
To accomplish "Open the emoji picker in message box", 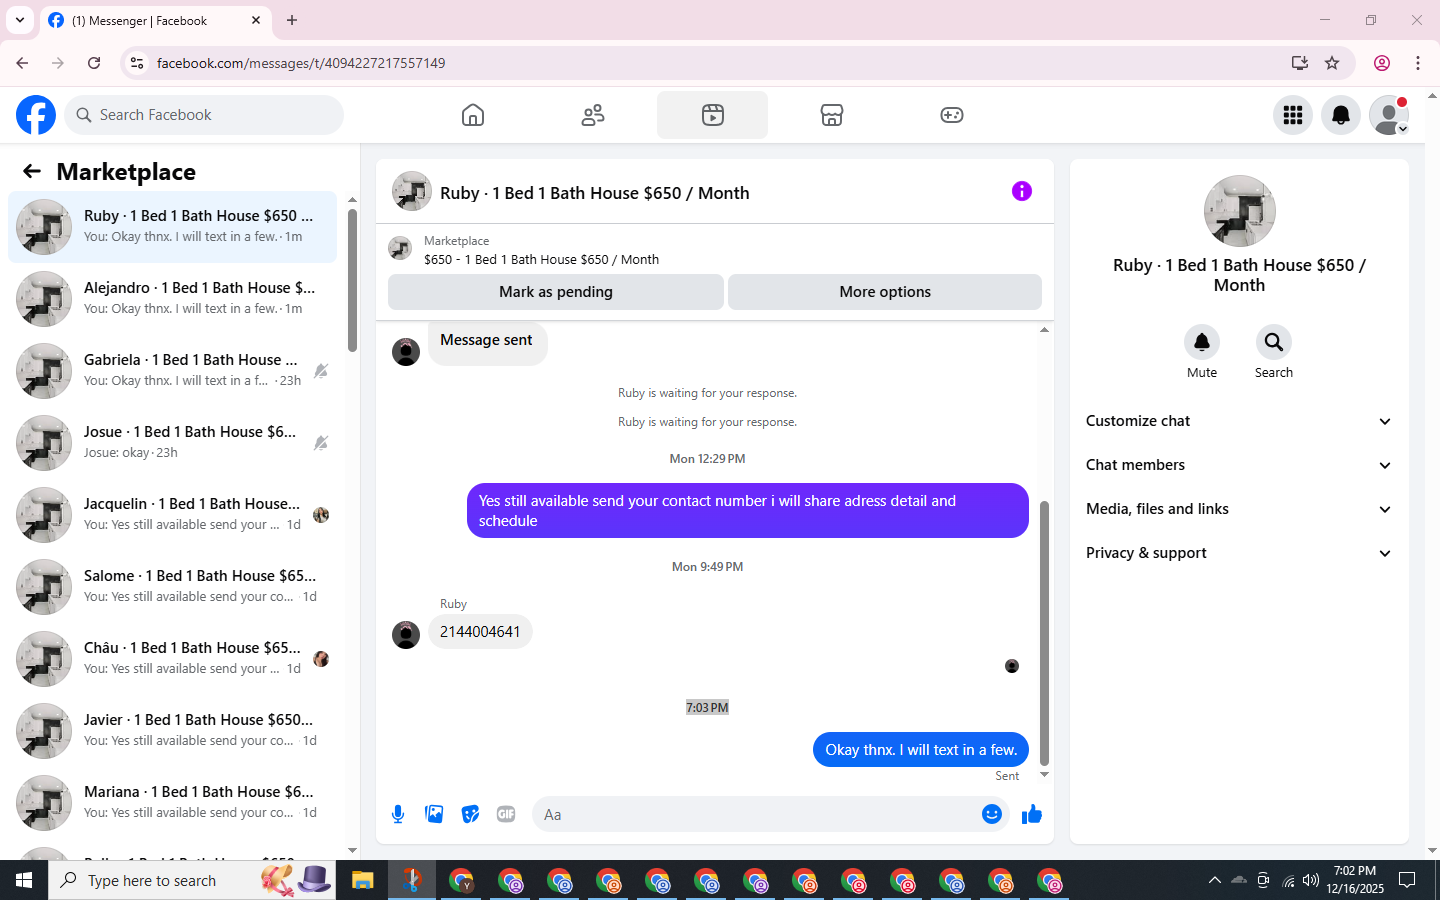I will (991, 814).
